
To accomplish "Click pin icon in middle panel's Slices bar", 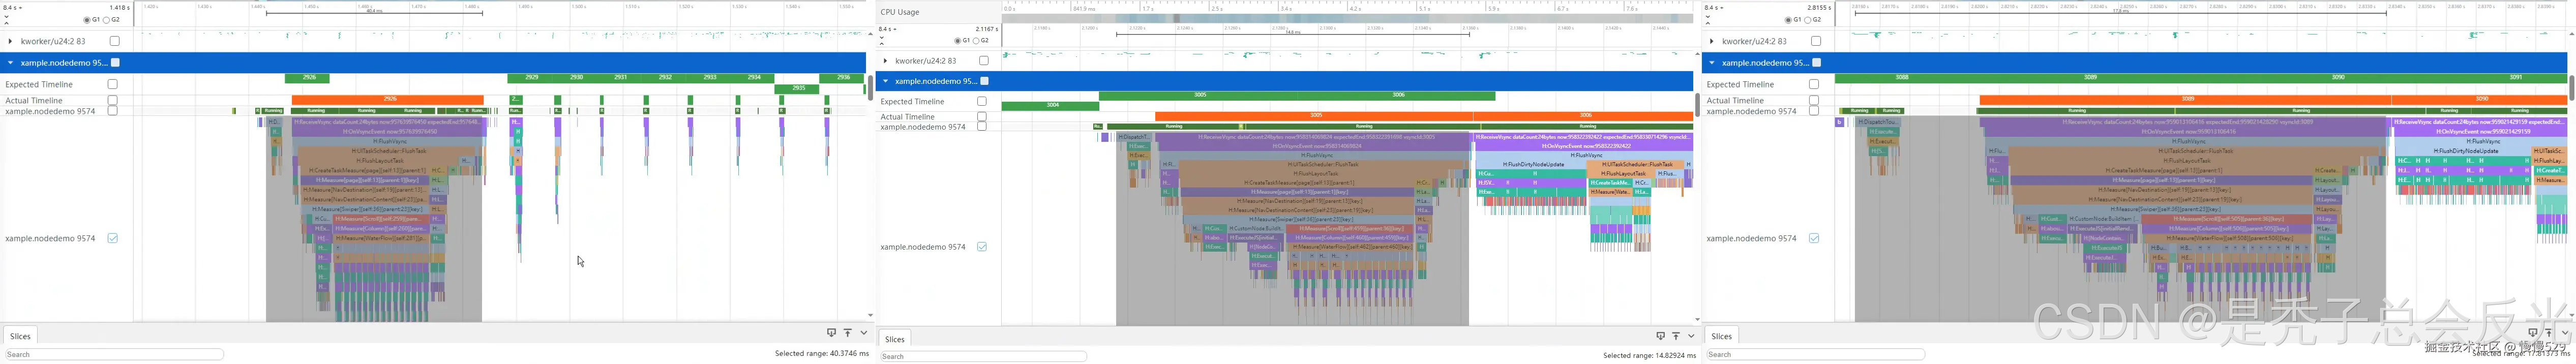I will (x=1660, y=336).
